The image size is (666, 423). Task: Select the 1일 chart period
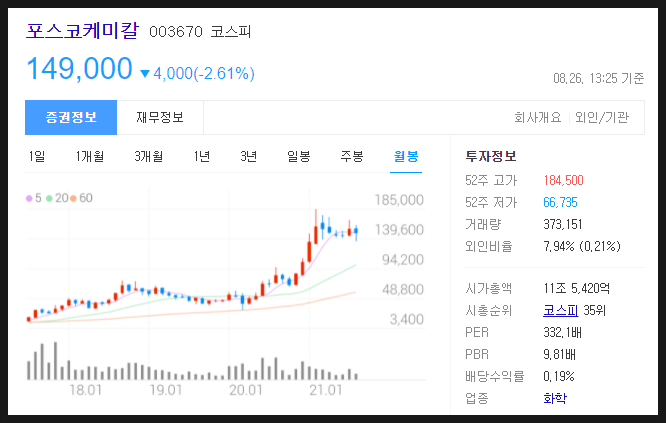click(x=38, y=156)
